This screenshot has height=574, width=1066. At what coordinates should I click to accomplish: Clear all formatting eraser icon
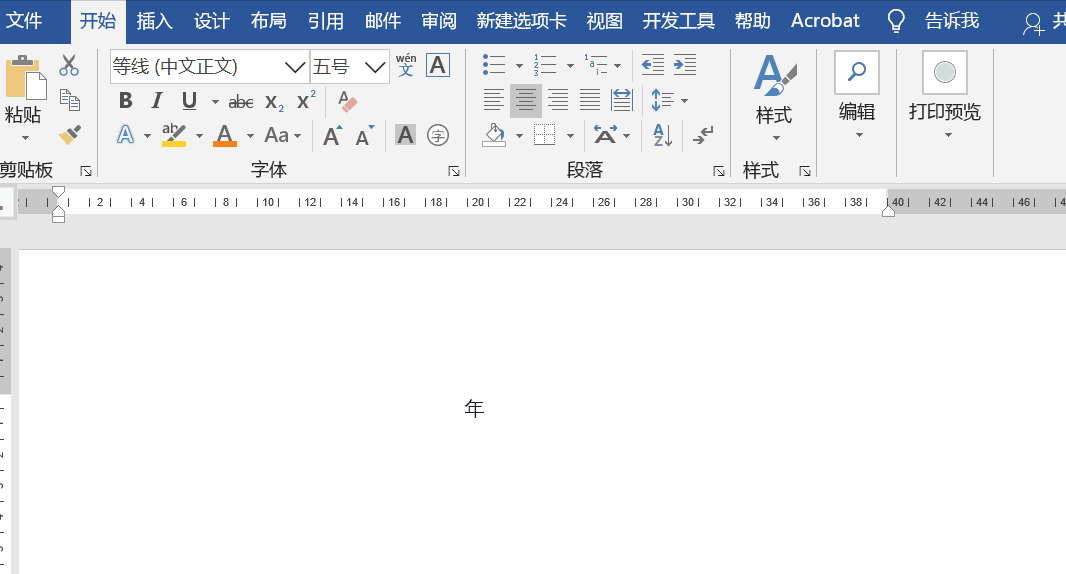347,101
